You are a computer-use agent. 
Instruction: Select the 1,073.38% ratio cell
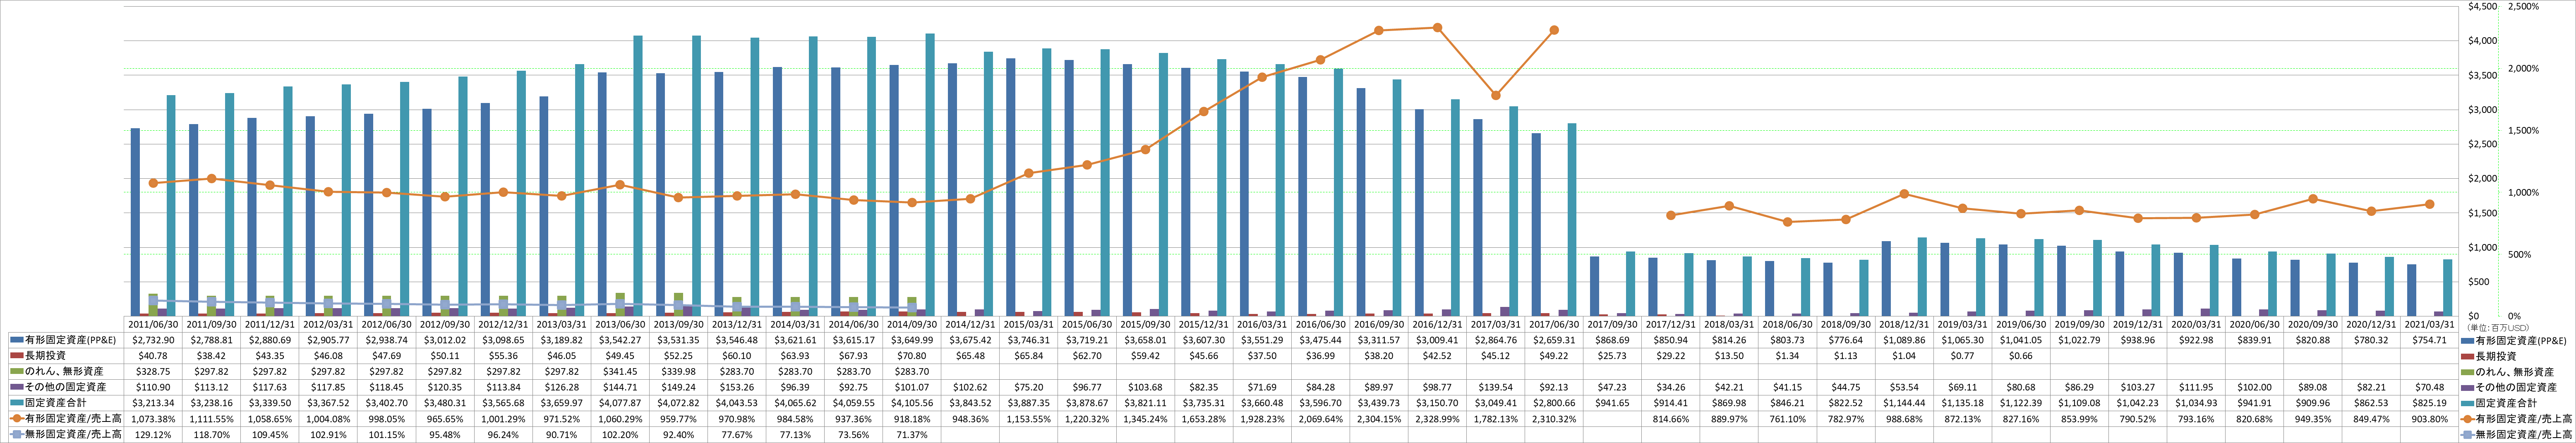point(153,419)
